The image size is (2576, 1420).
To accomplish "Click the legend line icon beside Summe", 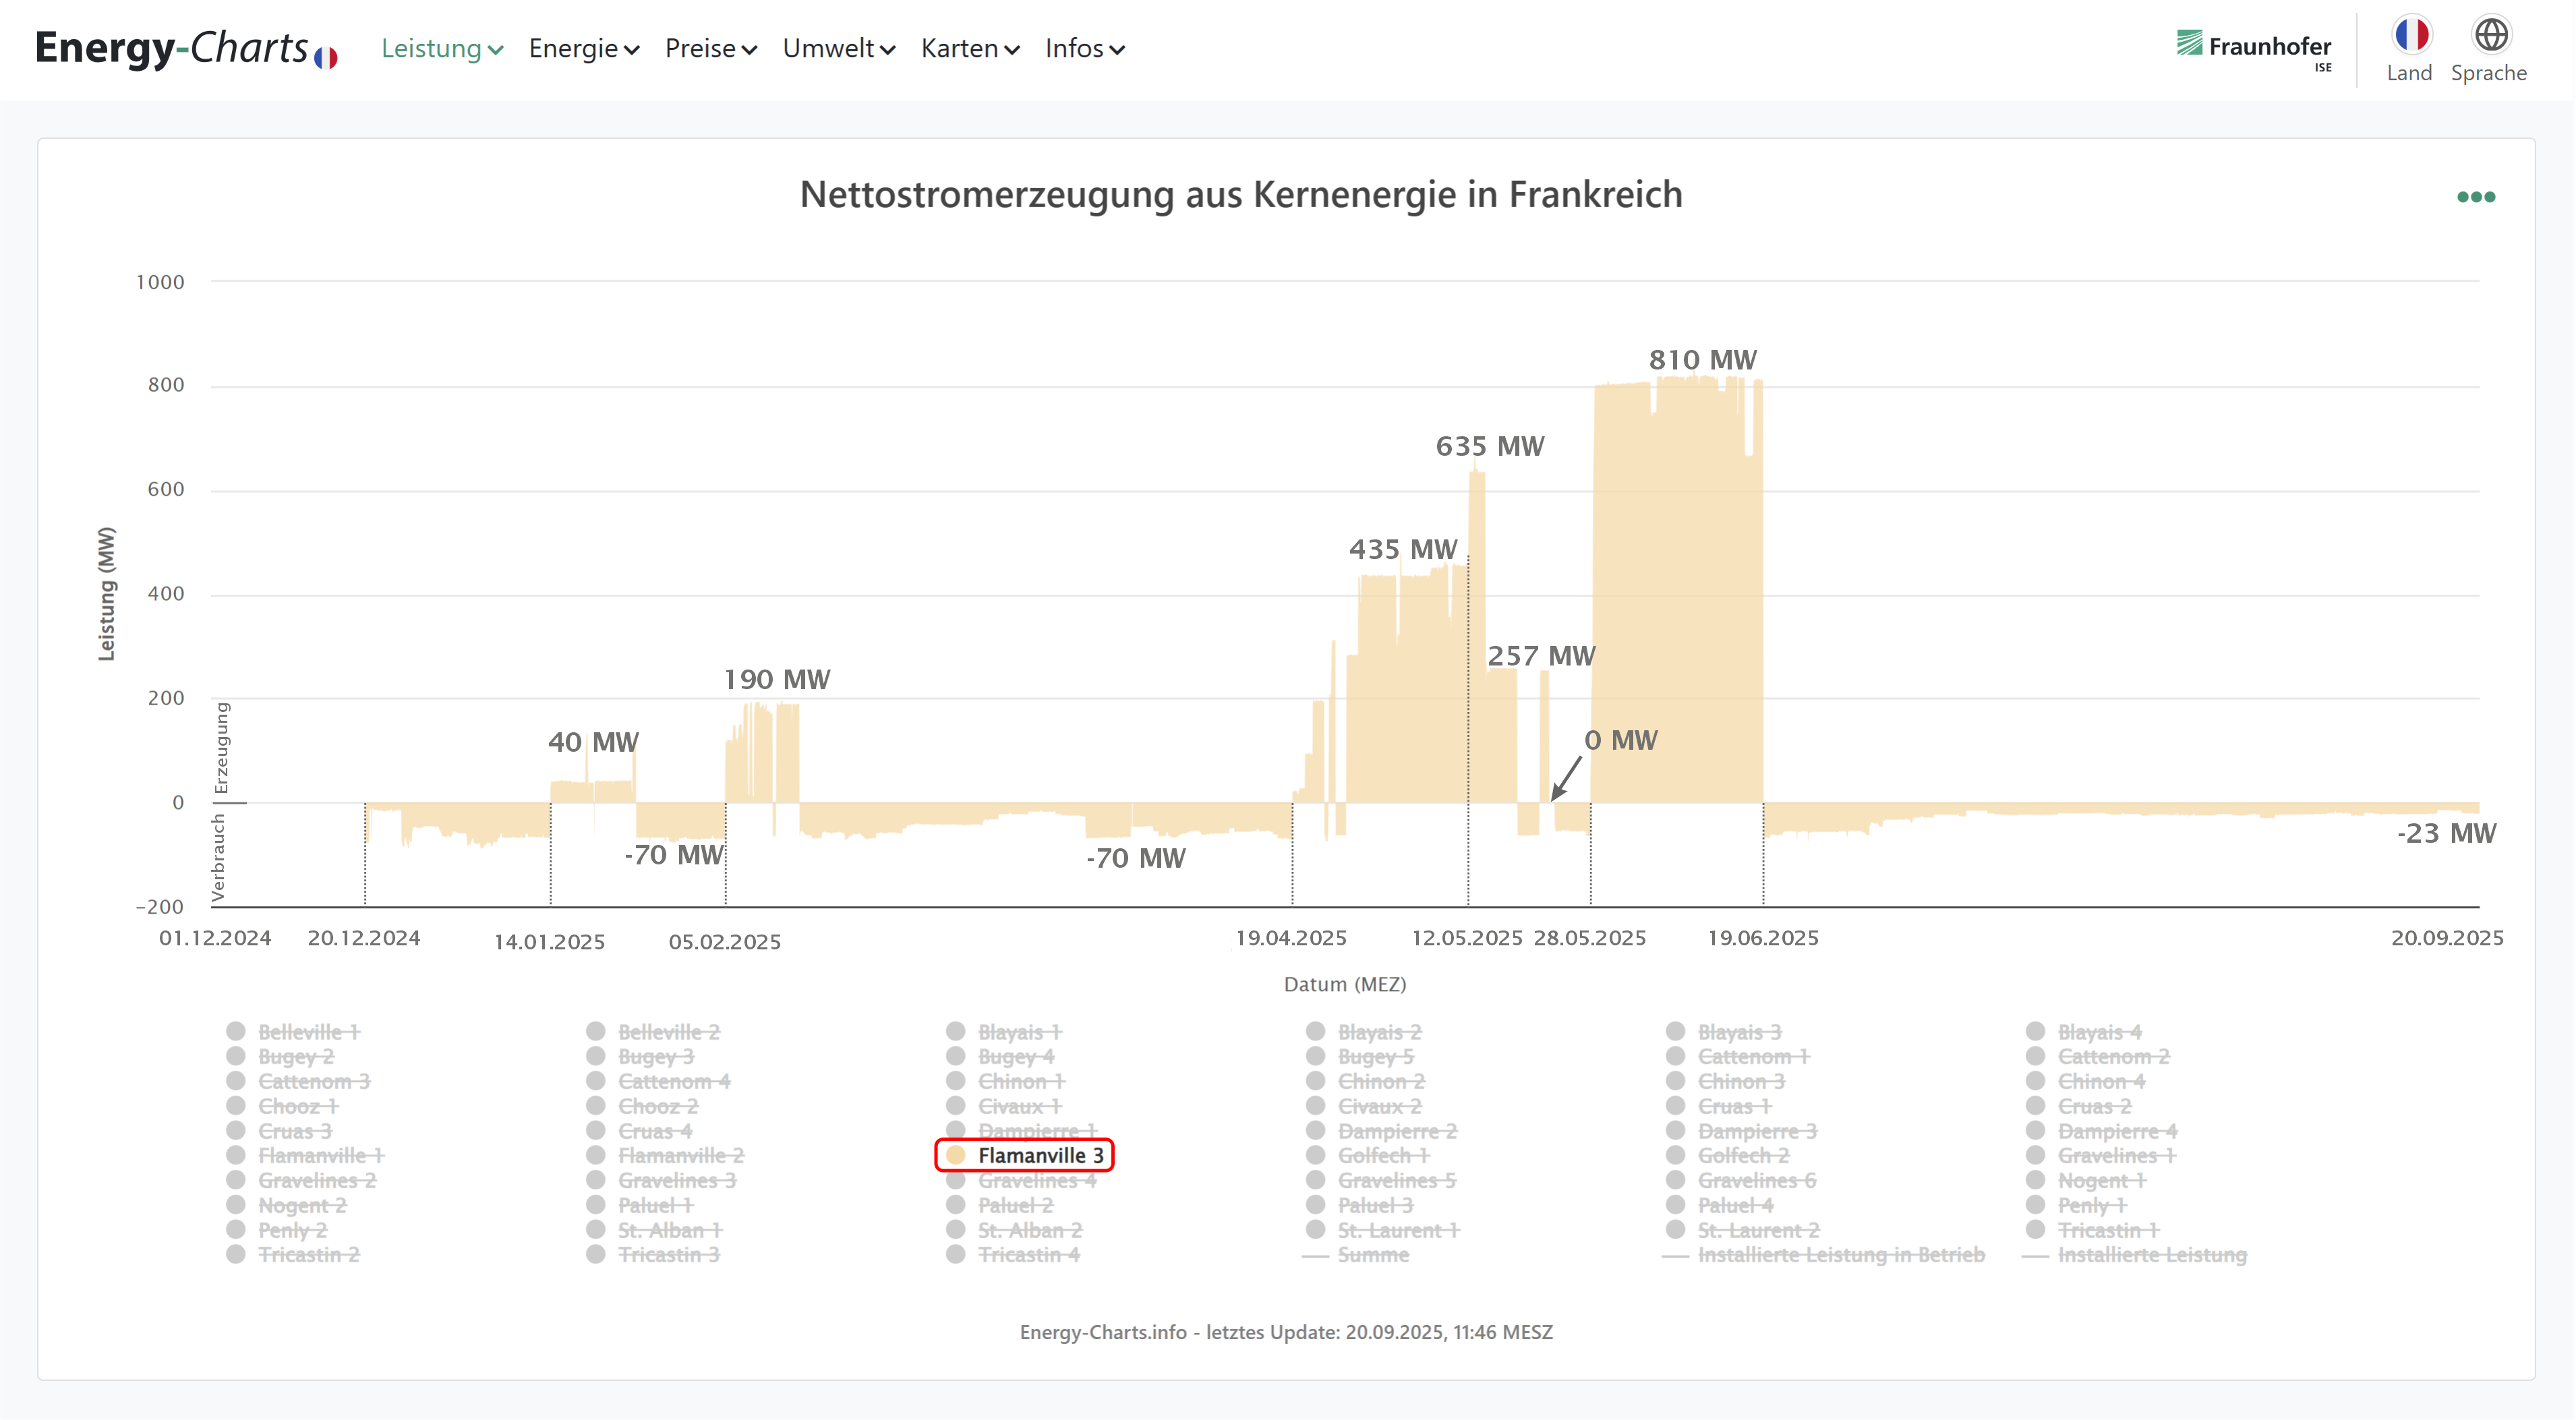I will pos(1315,1256).
